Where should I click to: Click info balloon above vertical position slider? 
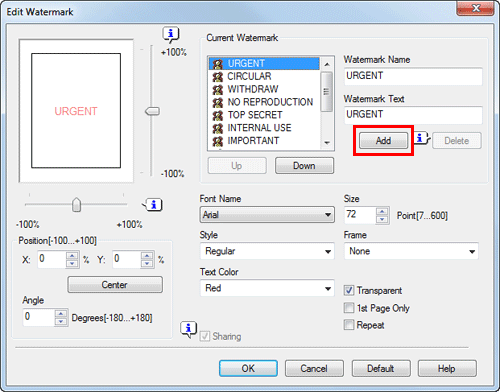pyautogui.click(x=171, y=34)
